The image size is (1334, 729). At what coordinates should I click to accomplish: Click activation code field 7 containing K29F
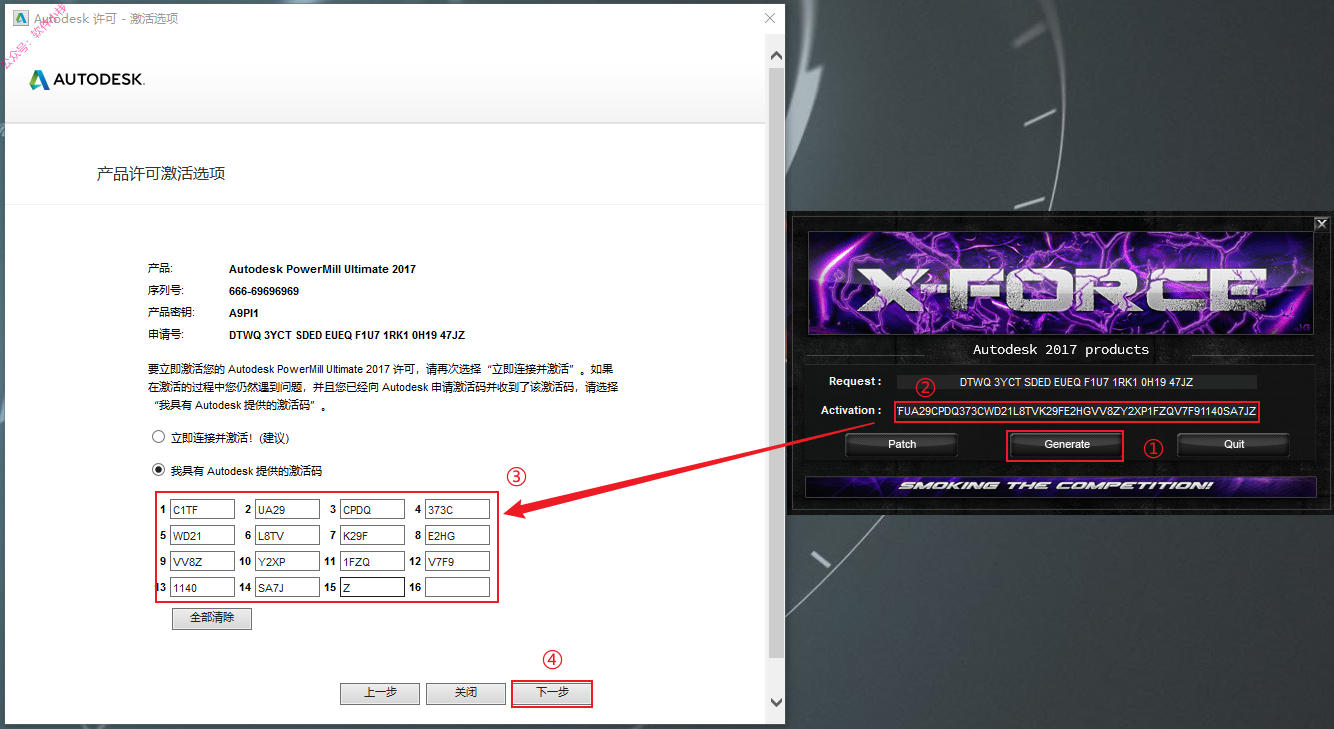tap(372, 535)
